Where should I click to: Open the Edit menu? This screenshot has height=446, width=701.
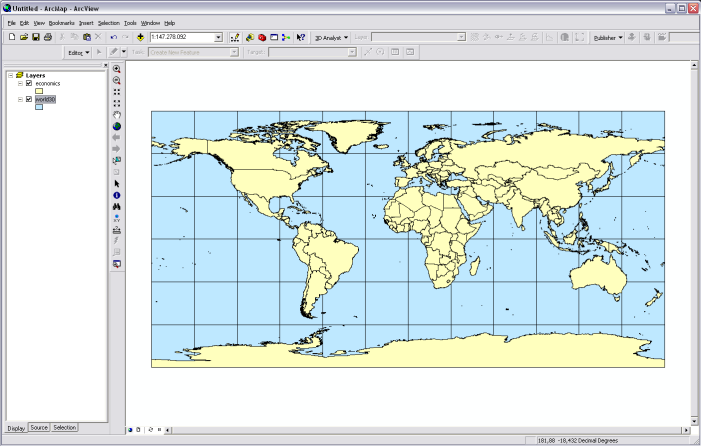[x=24, y=23]
